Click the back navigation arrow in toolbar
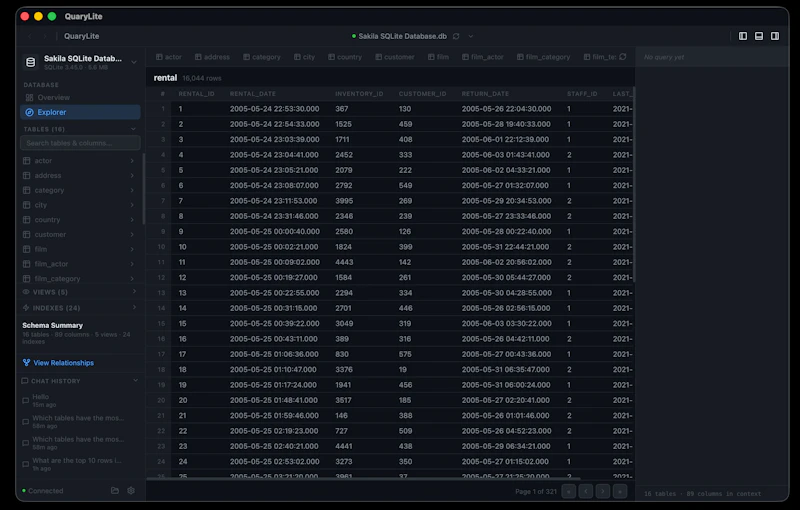 30,36
